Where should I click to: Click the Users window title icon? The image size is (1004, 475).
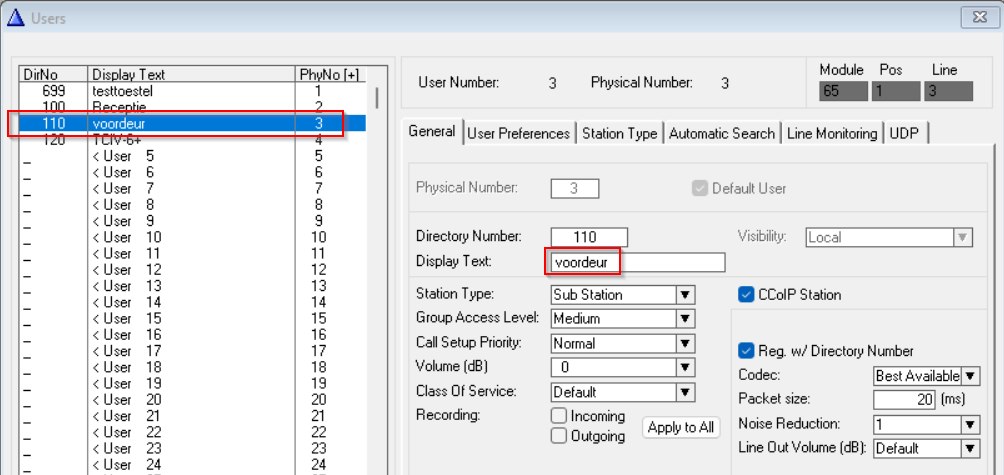(x=16, y=16)
